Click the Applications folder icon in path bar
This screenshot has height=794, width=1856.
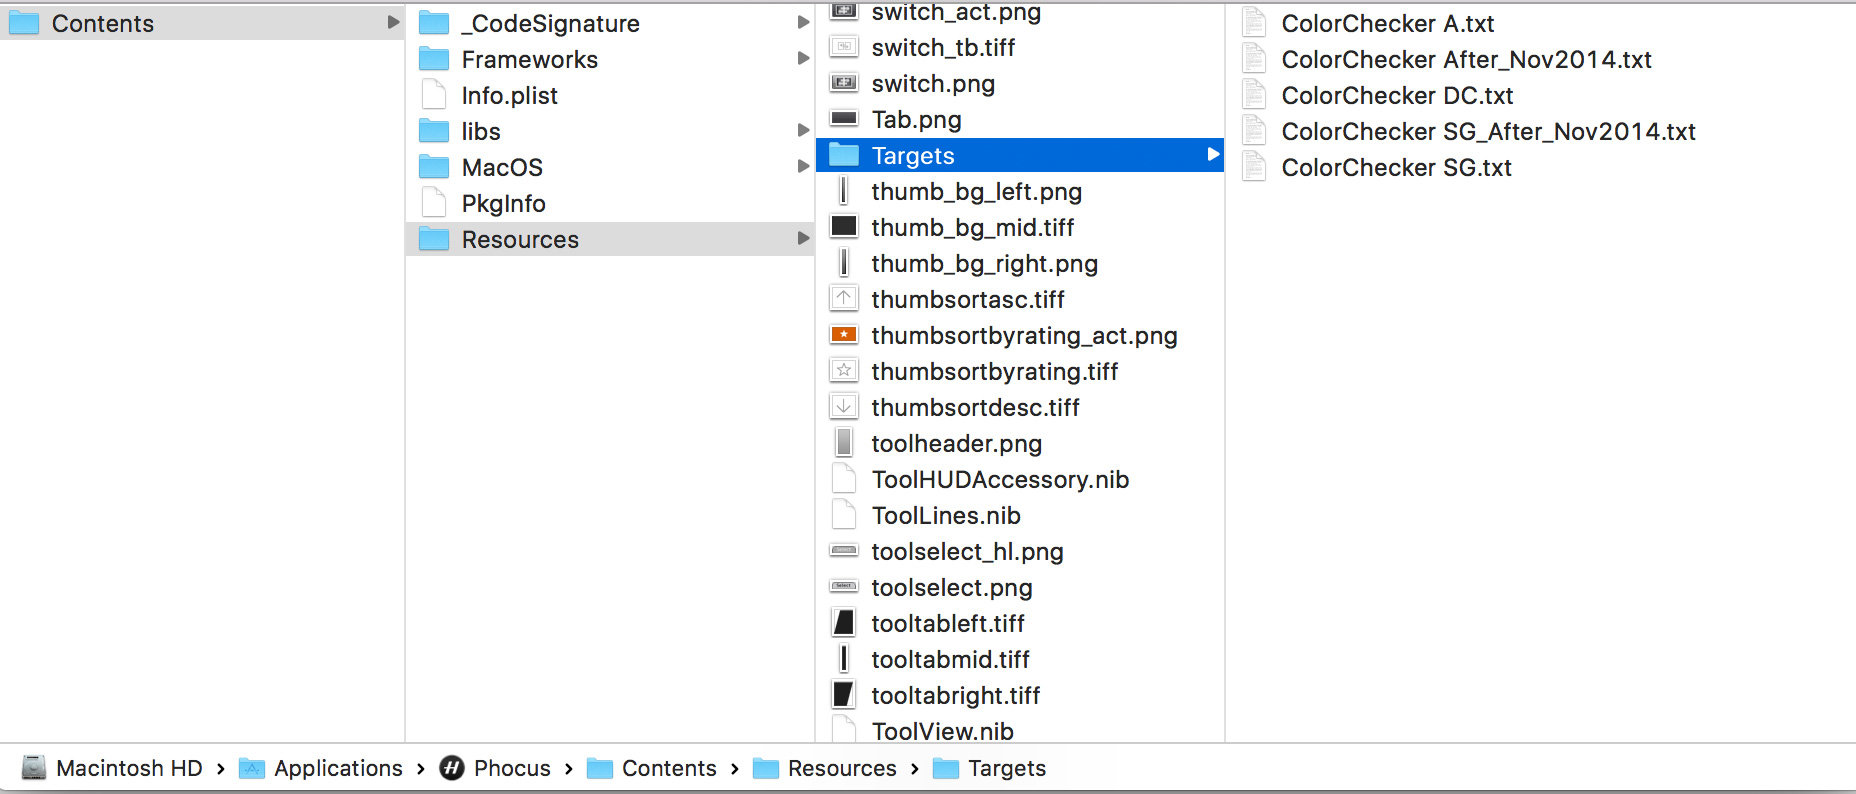(252, 768)
